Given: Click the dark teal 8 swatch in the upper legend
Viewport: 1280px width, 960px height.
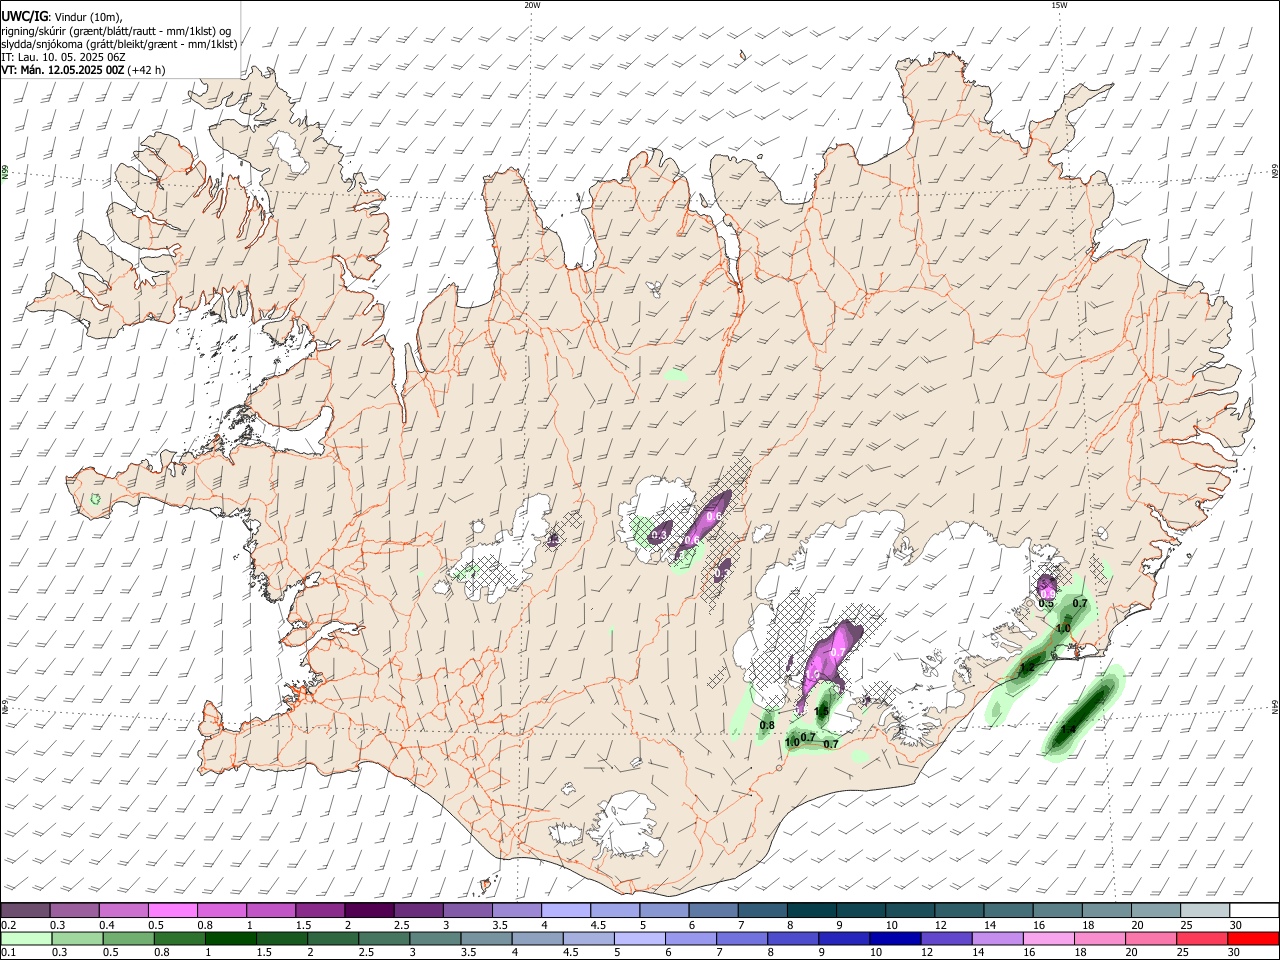Looking at the screenshot, I should tap(811, 911).
